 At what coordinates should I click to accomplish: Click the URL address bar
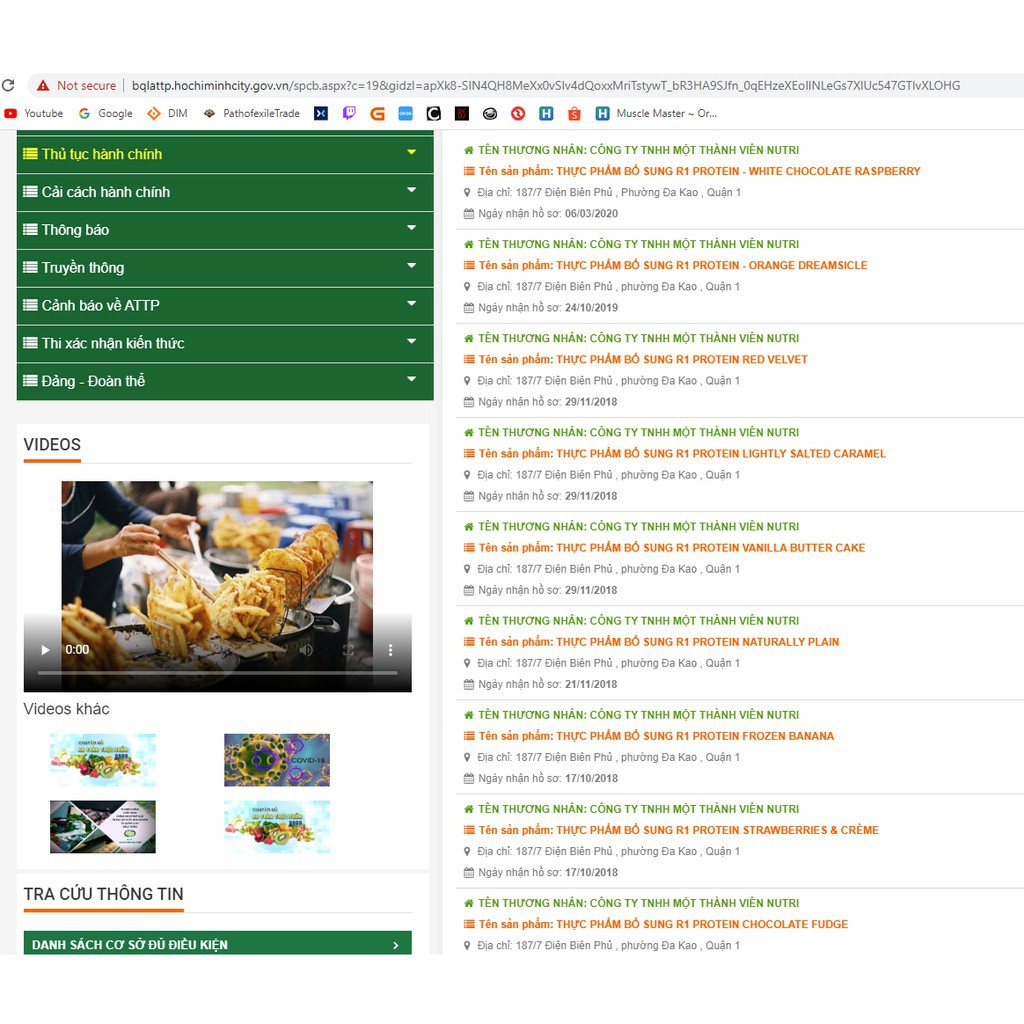tap(545, 86)
